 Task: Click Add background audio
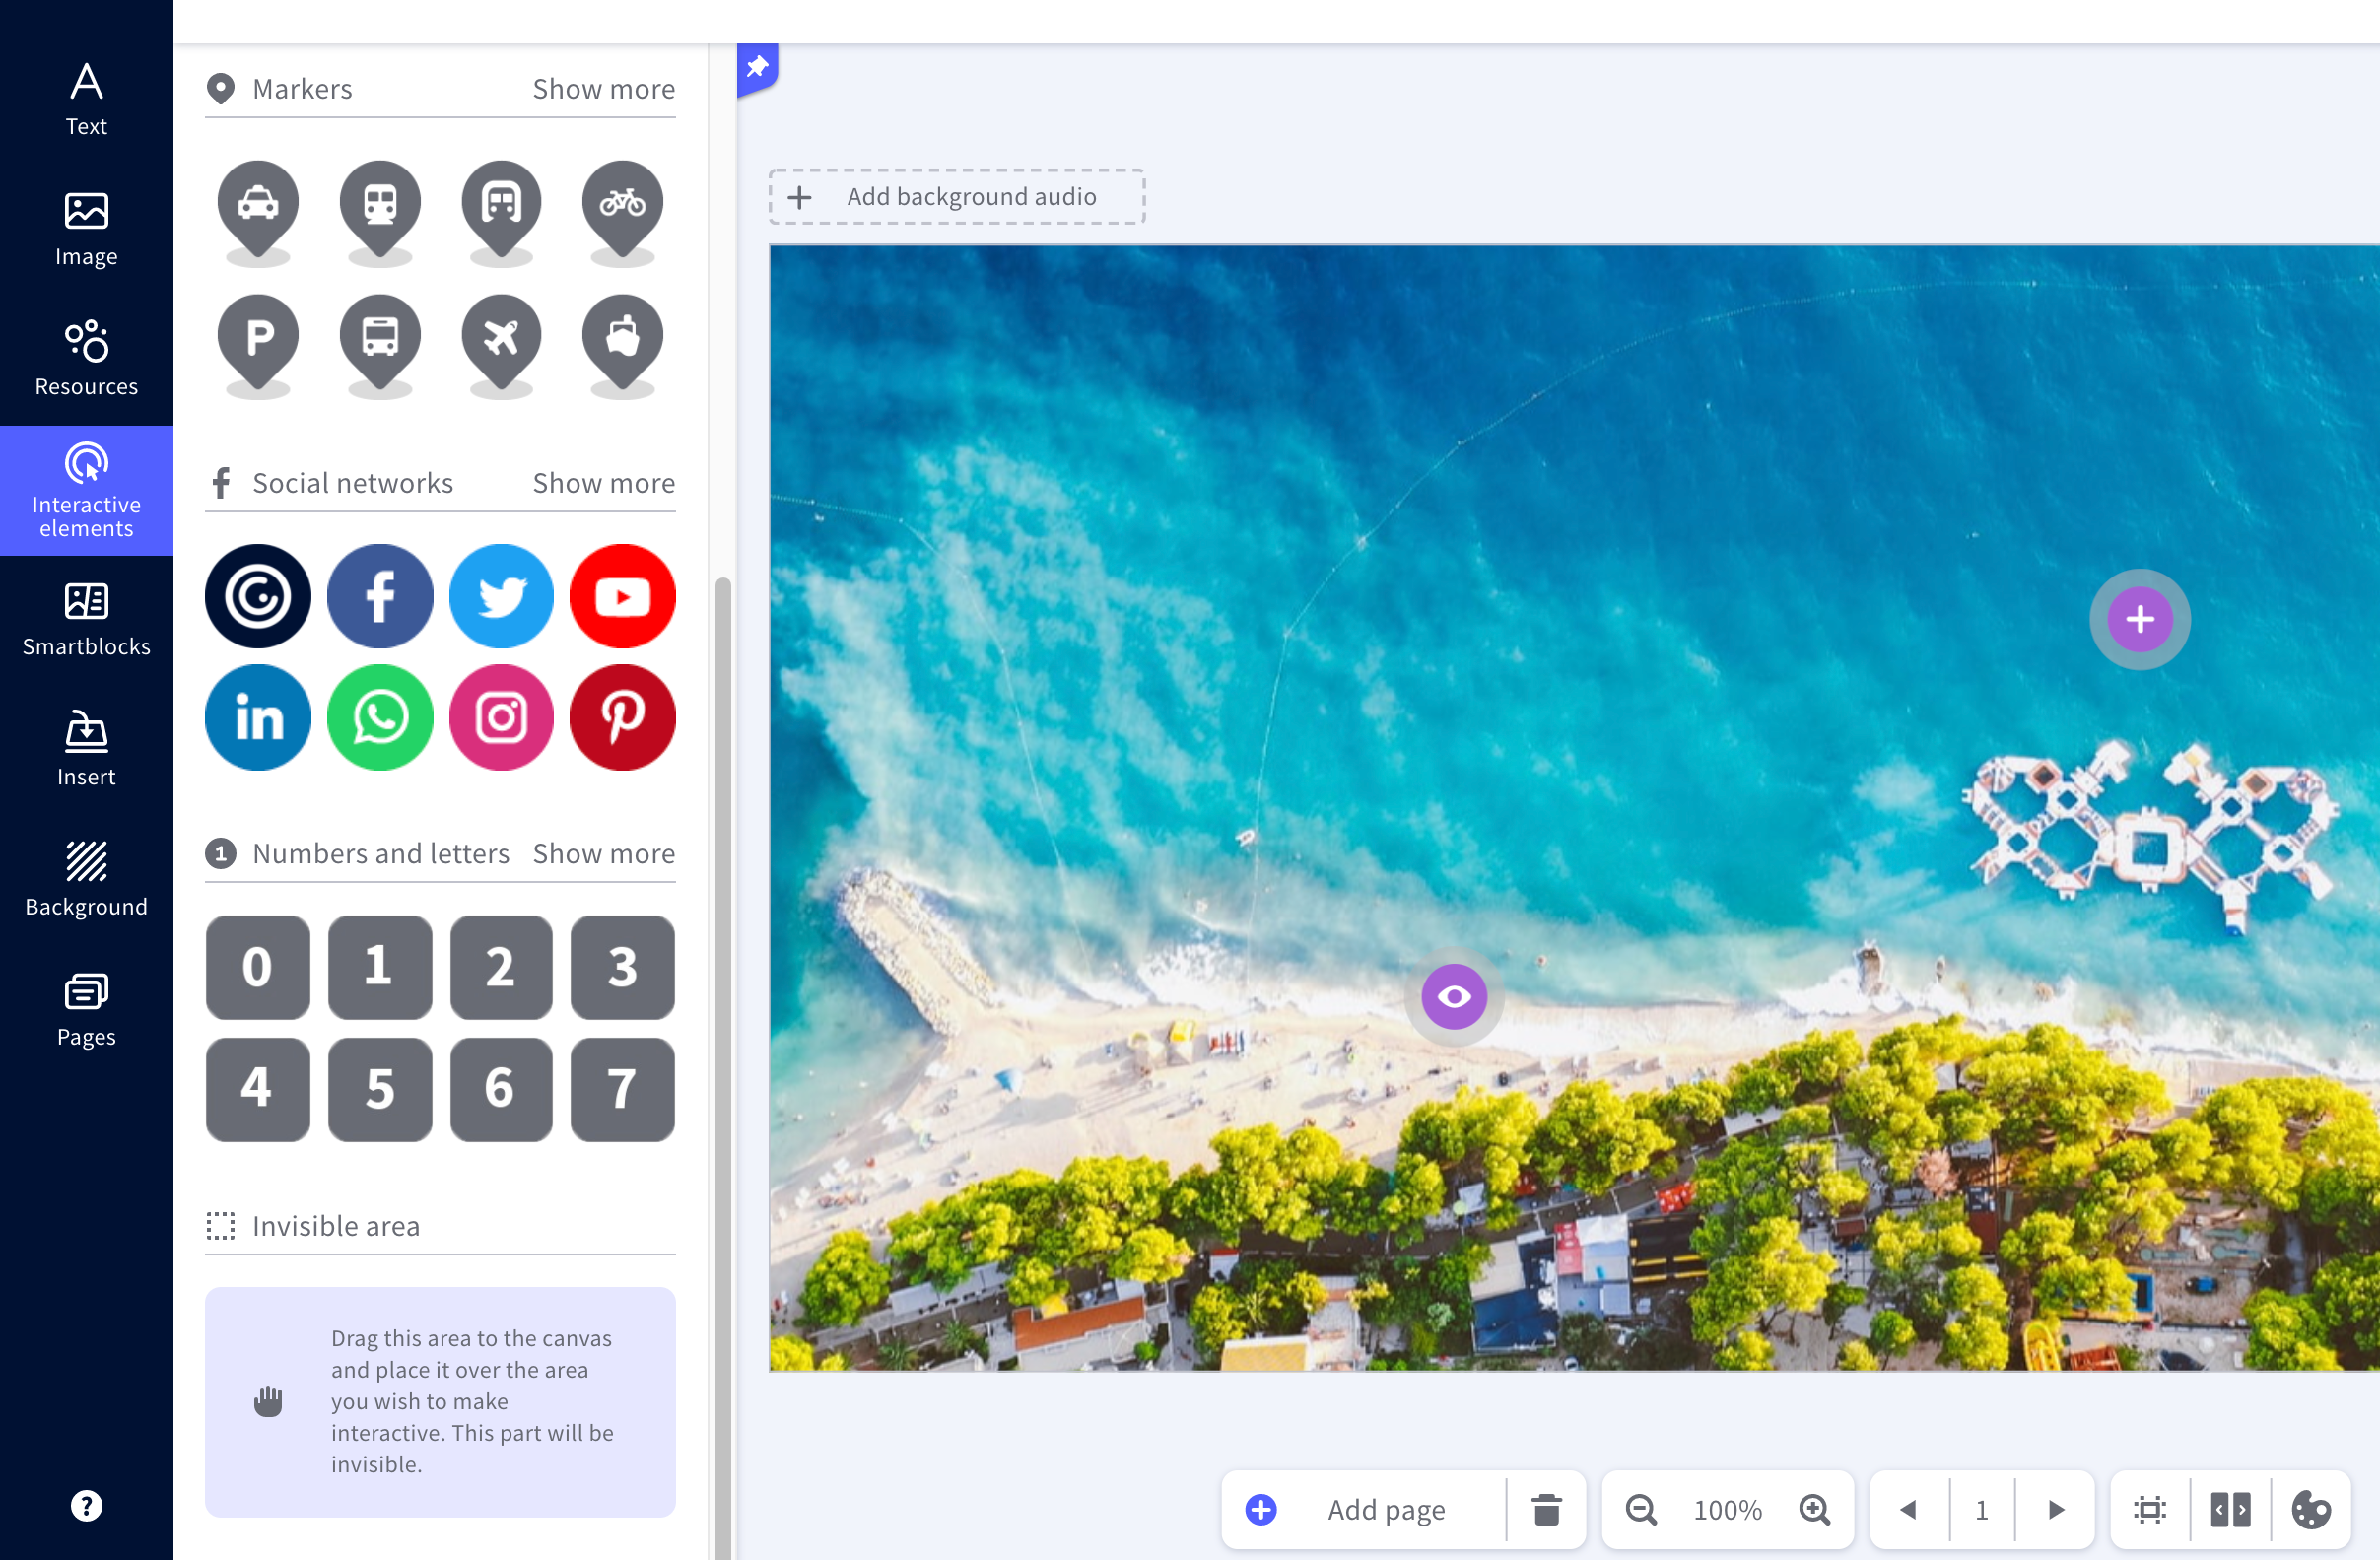coord(956,197)
